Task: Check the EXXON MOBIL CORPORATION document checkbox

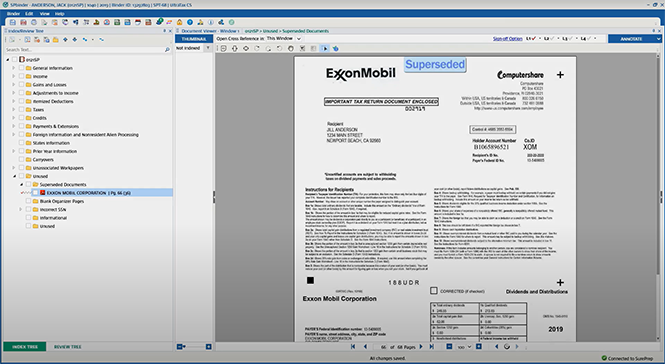Action: pos(35,193)
